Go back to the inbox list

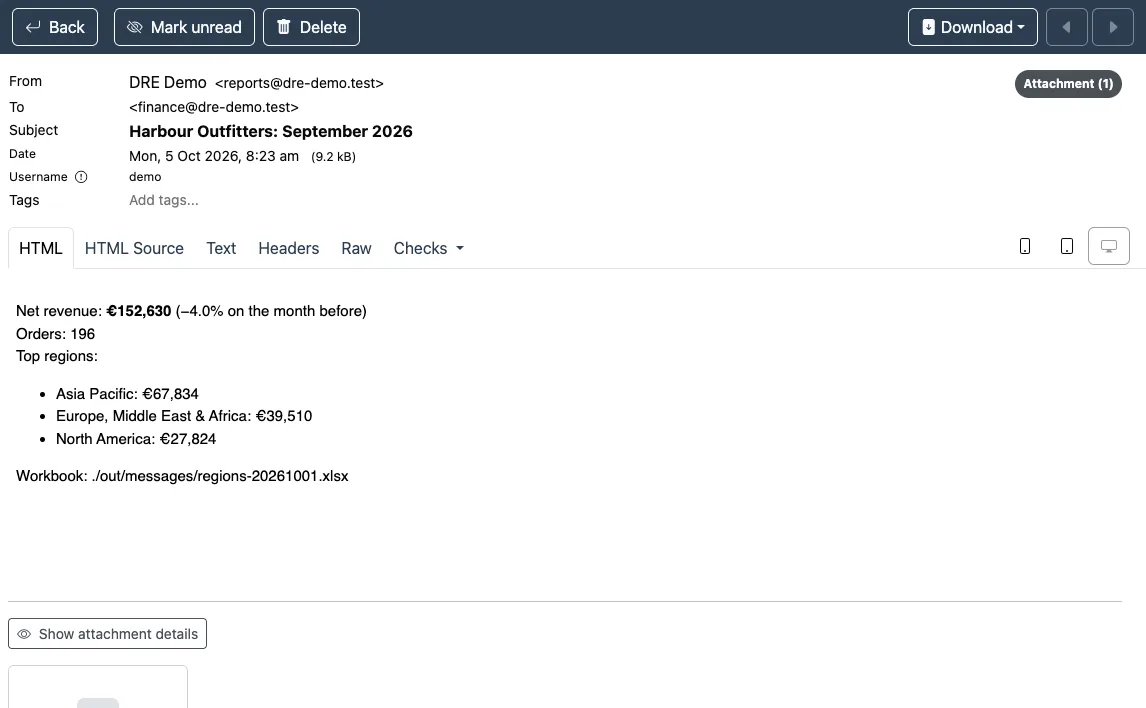click(55, 27)
